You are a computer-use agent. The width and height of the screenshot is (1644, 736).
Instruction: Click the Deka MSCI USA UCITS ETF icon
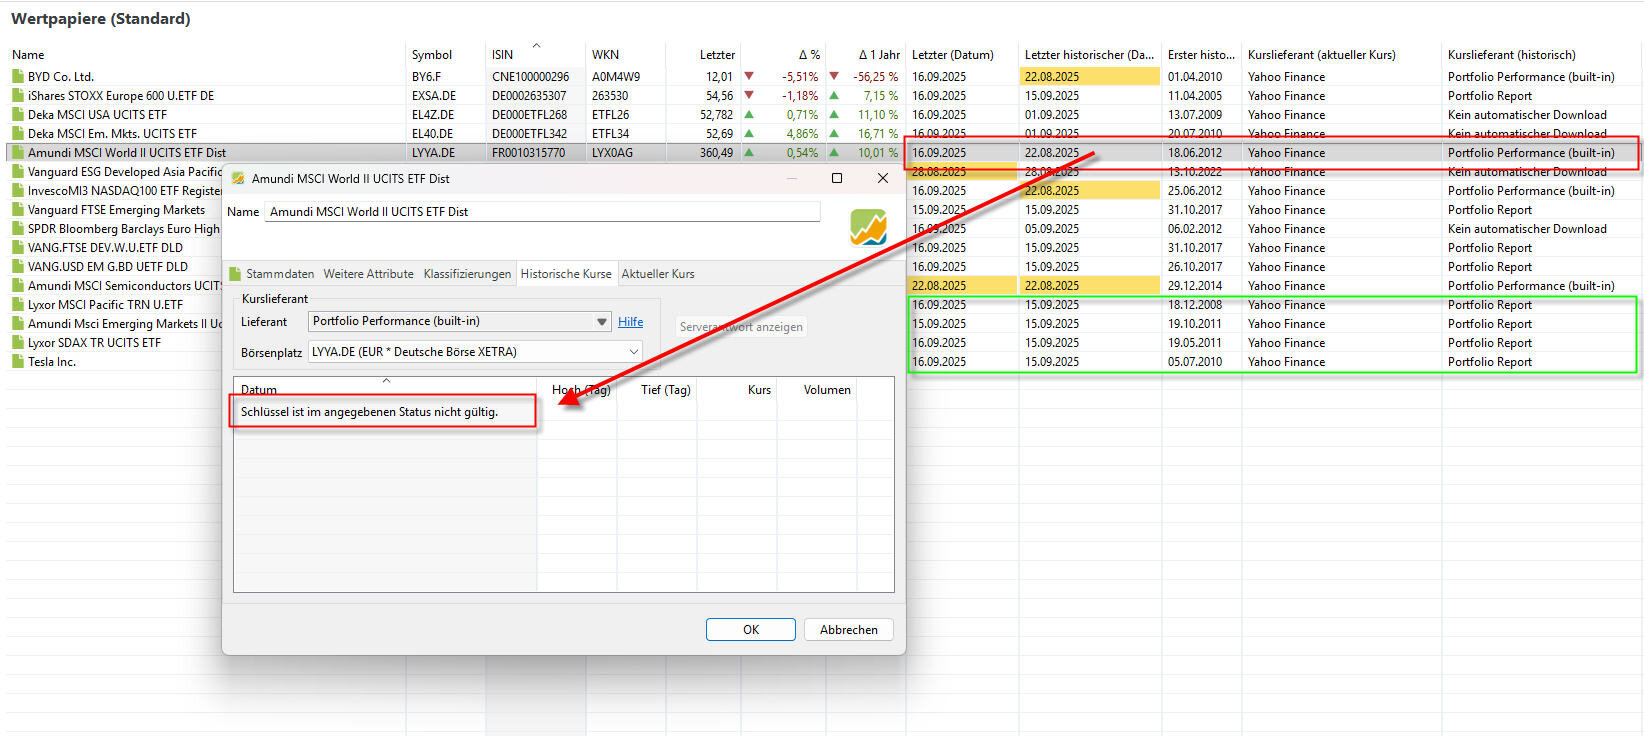point(17,115)
